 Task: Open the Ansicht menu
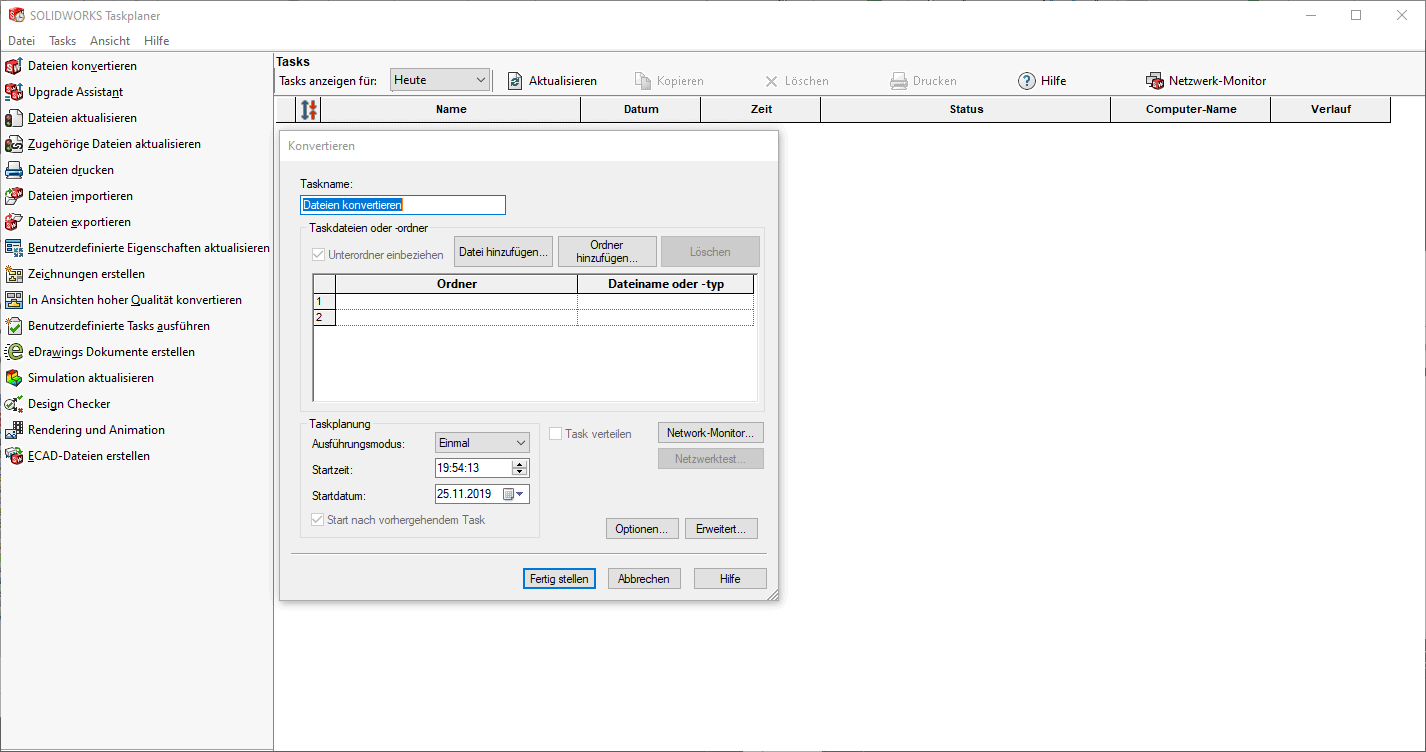pyautogui.click(x=110, y=41)
